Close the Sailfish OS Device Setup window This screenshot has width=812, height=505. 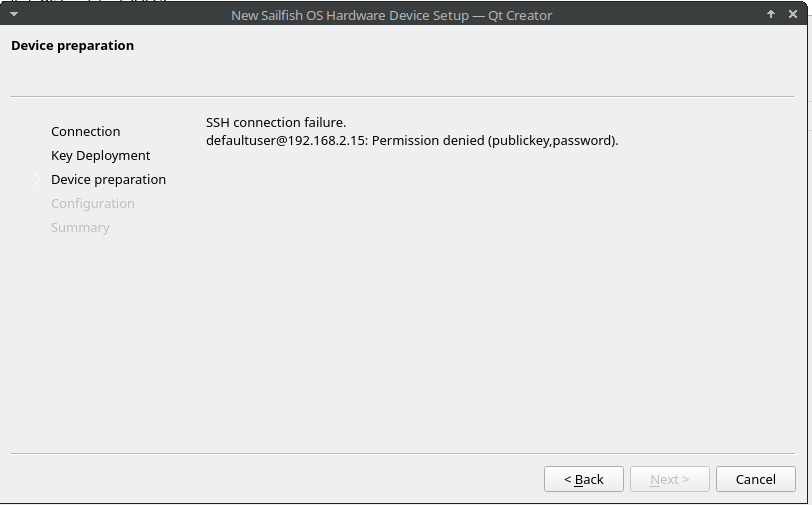click(x=794, y=14)
